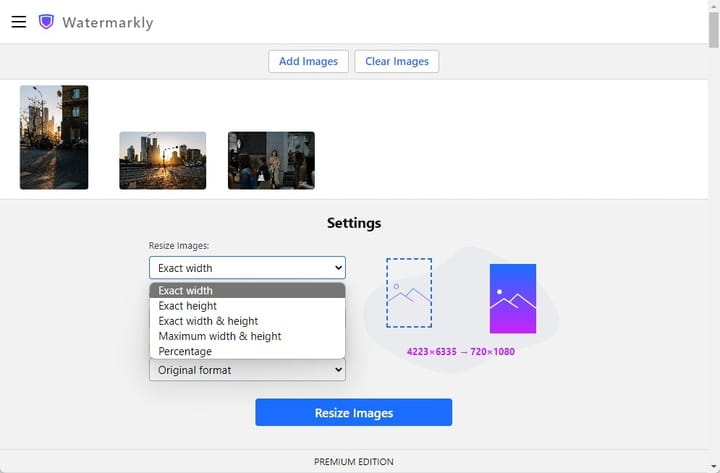Choose the Percentage option
This screenshot has height=473, width=720.
[x=247, y=351]
